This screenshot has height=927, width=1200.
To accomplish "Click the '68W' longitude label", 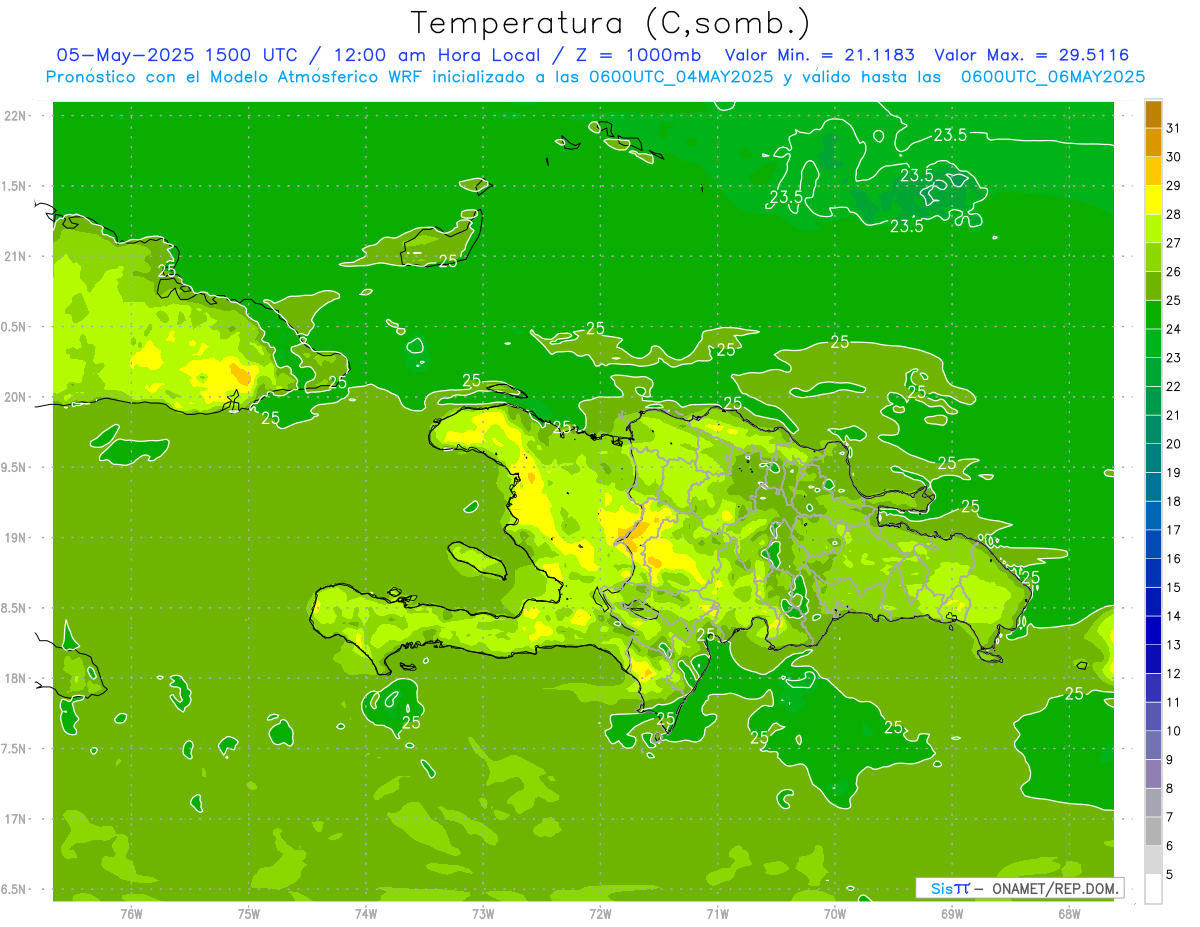I will click(1069, 913).
